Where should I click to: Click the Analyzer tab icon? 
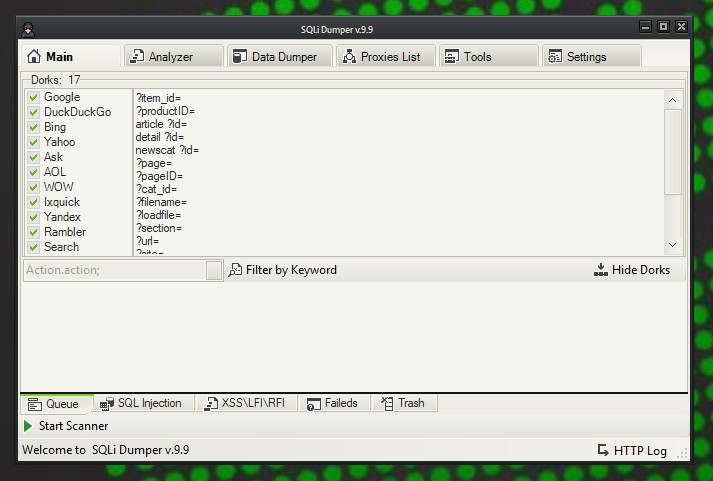[x=137, y=57]
